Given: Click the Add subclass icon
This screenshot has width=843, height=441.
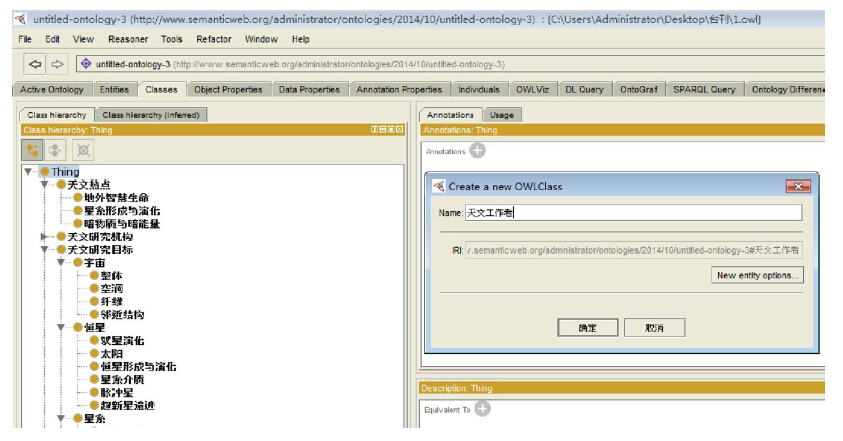Looking at the screenshot, I should point(33,150).
